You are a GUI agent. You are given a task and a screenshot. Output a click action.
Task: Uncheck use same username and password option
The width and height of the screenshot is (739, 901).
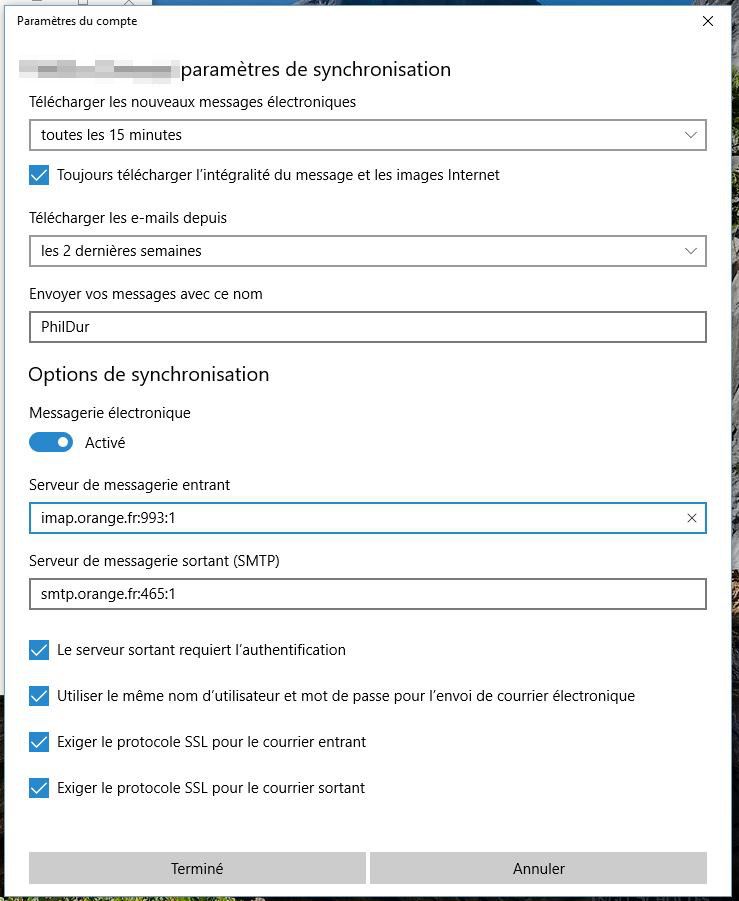tap(39, 696)
